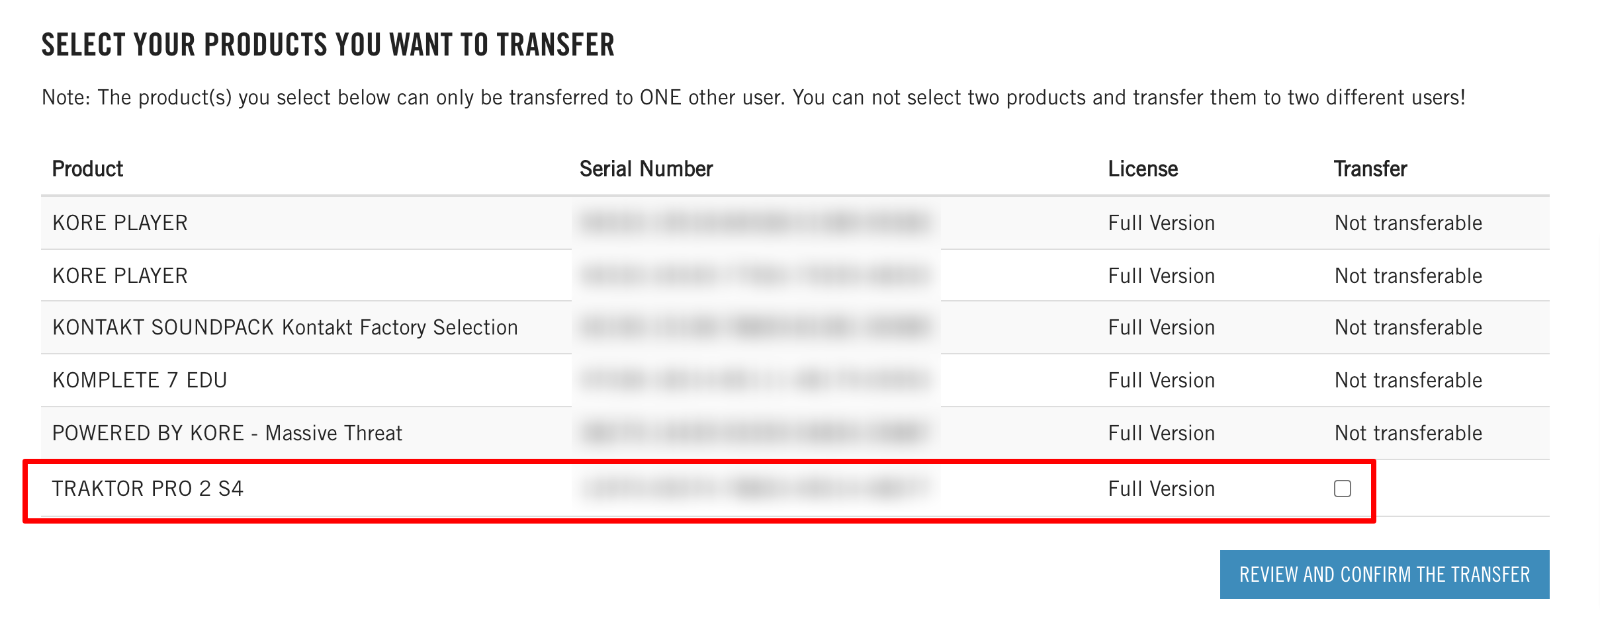Click Full Version license for TRAKTOR PRO 2 S4
The image size is (1600, 632).
1161,489
